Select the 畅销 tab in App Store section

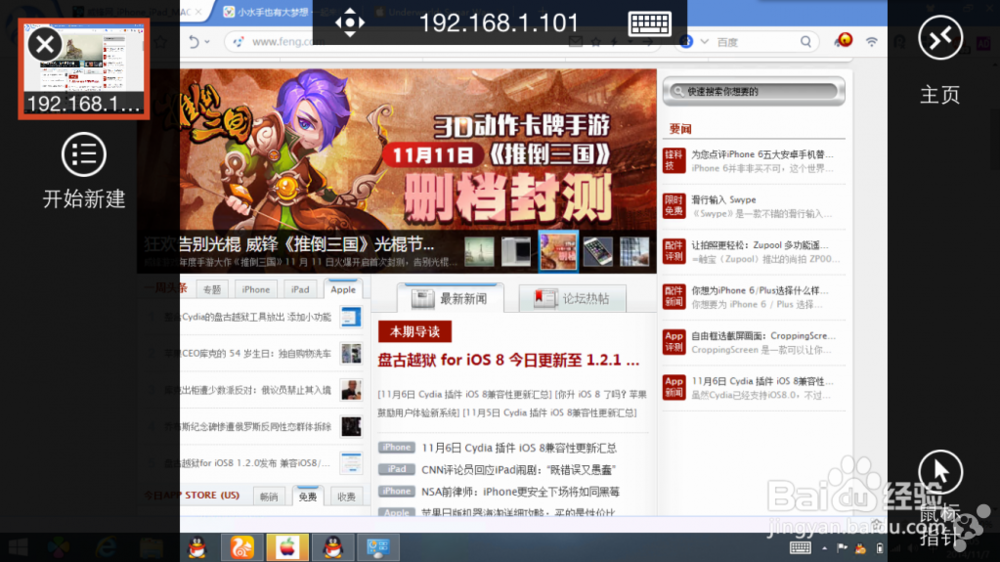(x=268, y=496)
